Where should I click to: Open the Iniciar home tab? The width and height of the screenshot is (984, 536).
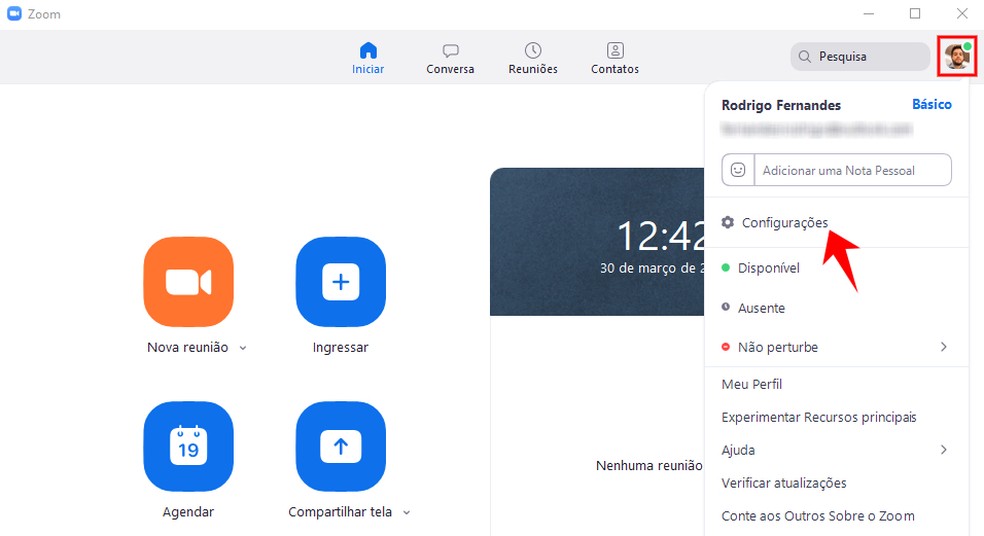coord(368,58)
